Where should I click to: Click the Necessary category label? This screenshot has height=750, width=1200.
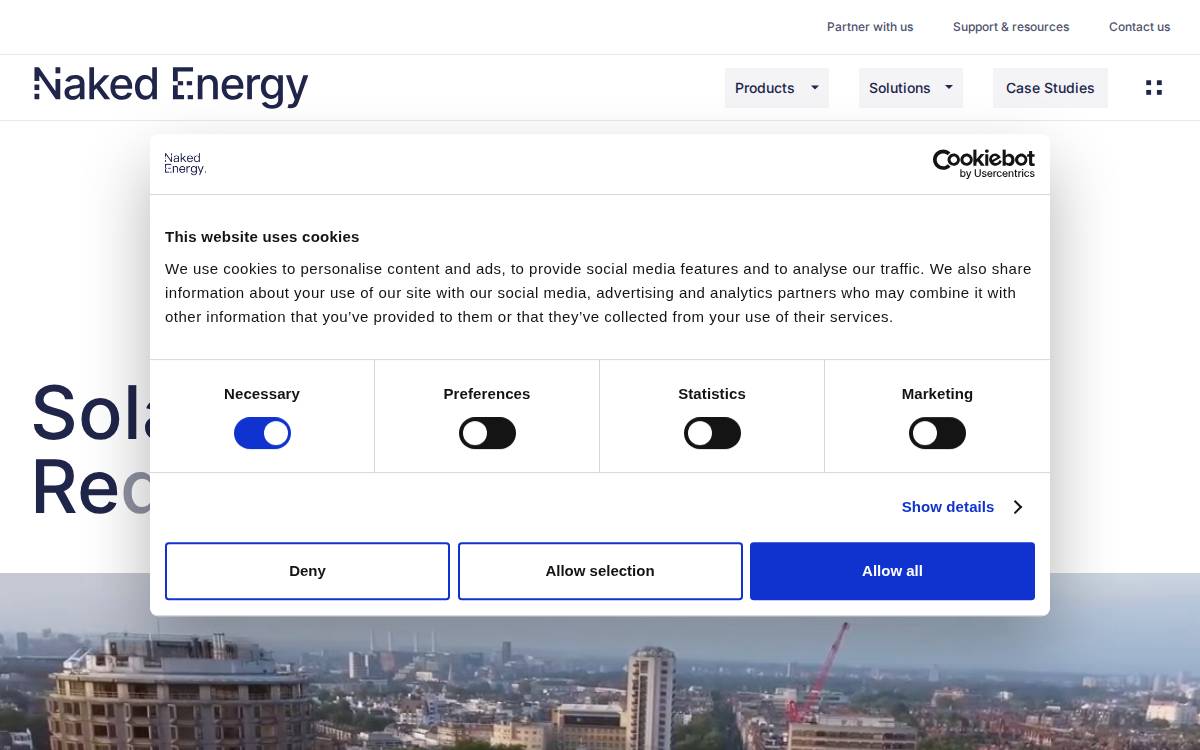pyautogui.click(x=262, y=394)
